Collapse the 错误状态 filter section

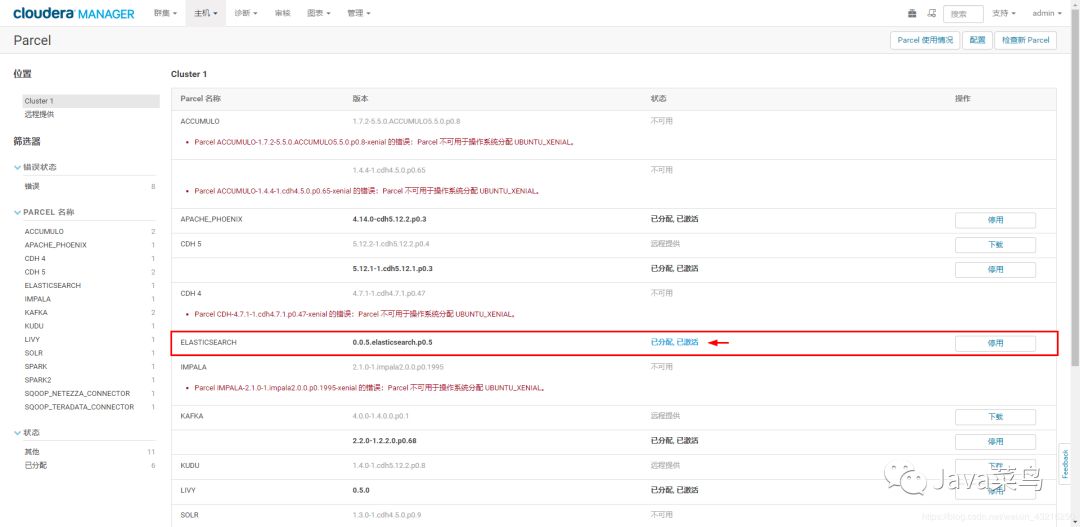[x=35, y=167]
